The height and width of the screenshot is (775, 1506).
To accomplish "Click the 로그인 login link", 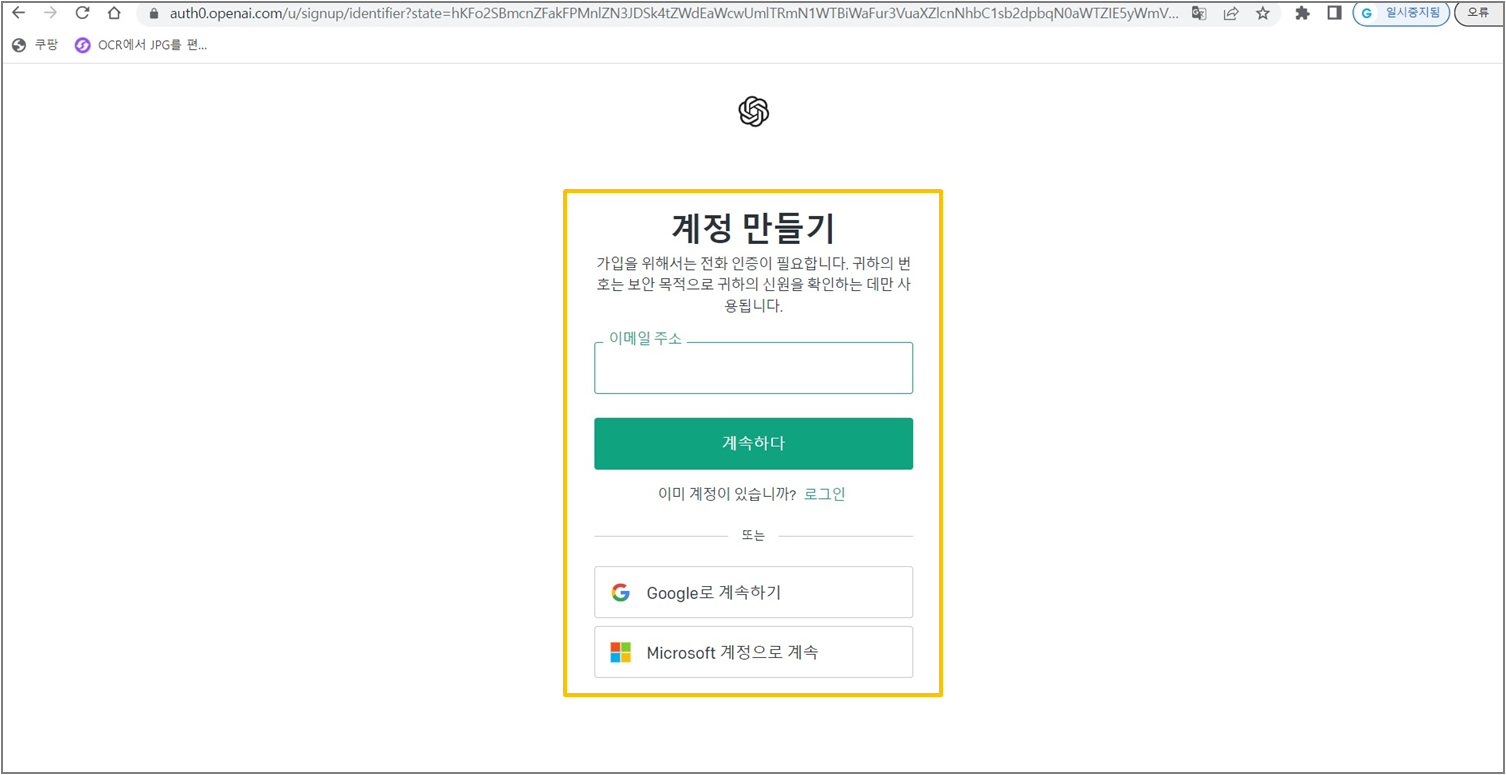I will coord(825,493).
